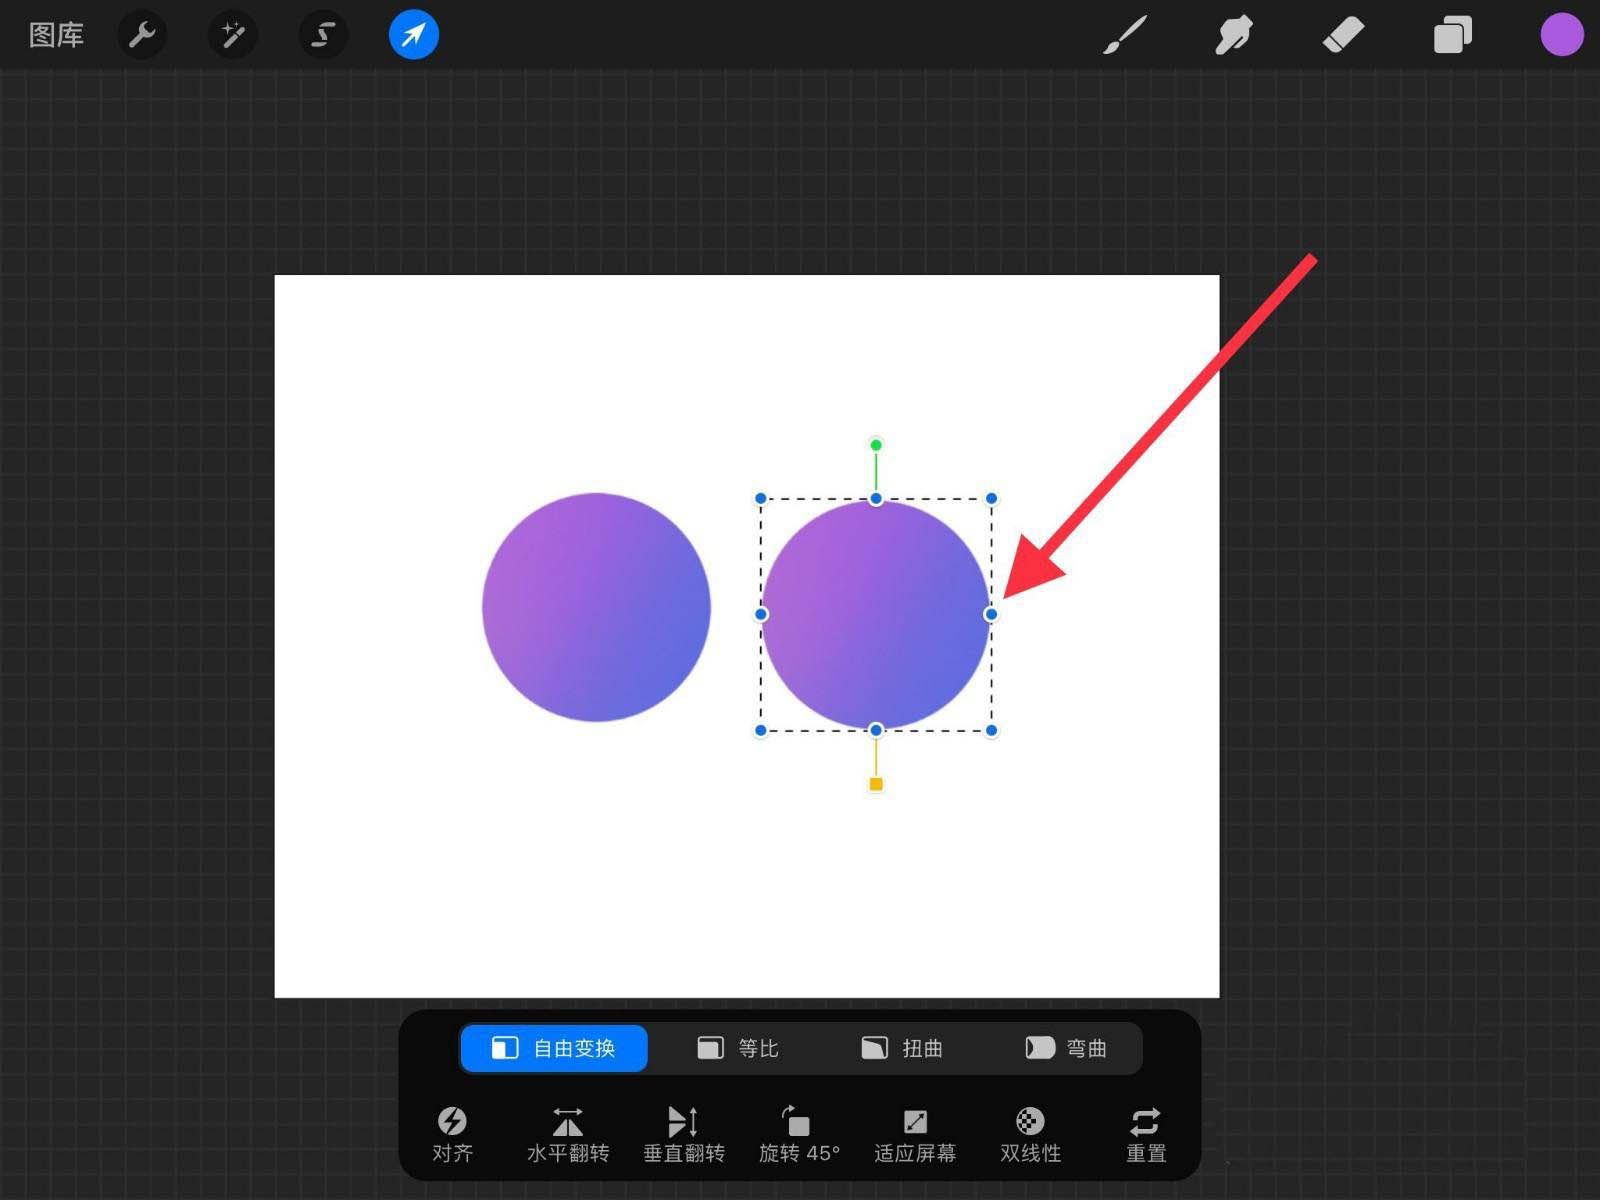Tap the green rotation node above selection
1600x1200 pixels.
(x=876, y=443)
